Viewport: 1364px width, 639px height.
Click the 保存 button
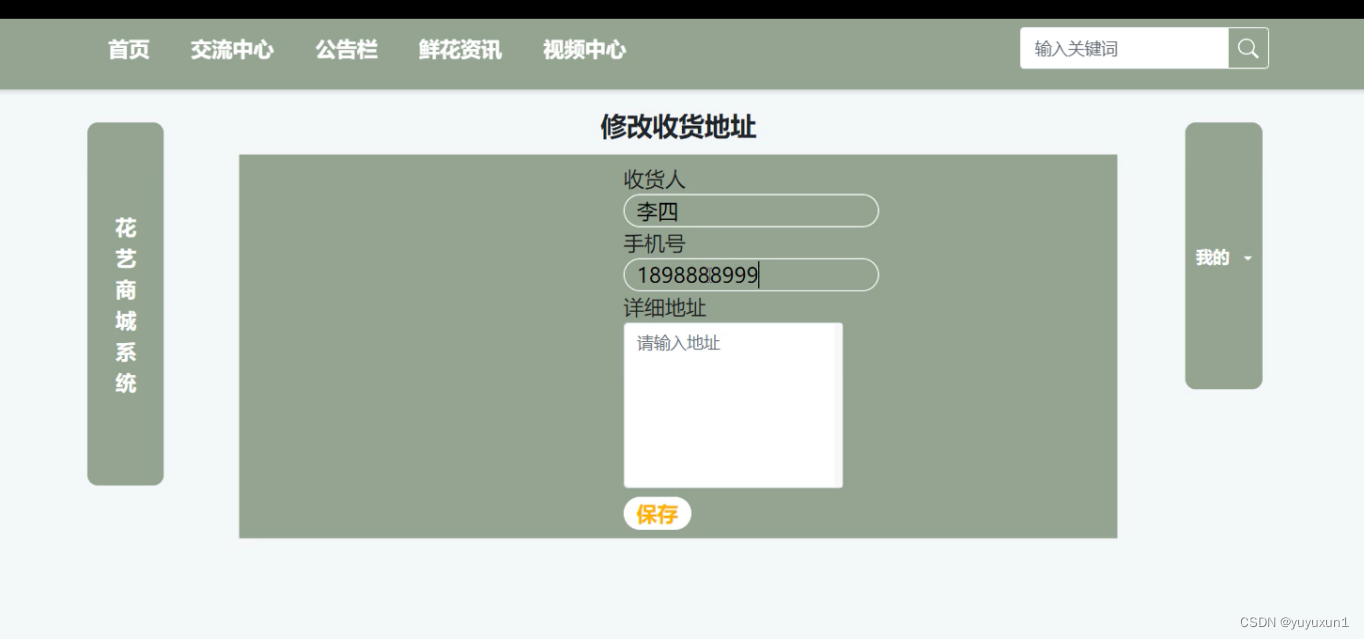coord(657,514)
